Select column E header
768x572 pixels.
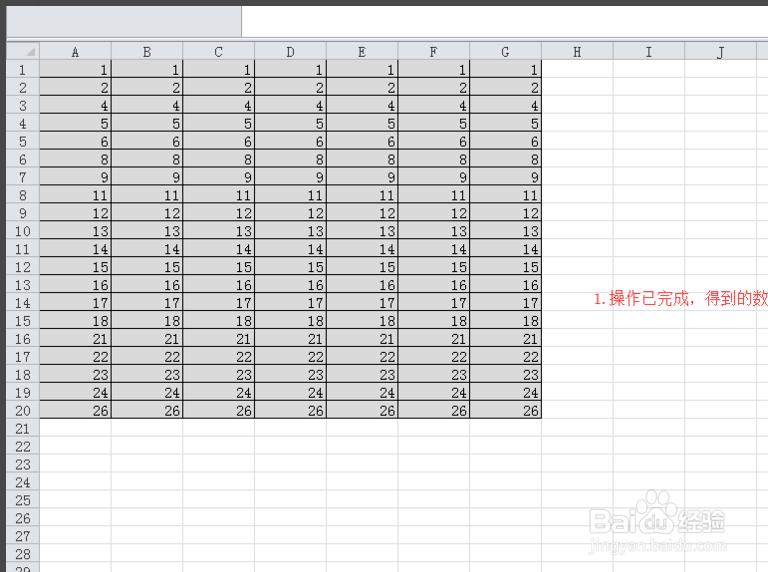362,51
